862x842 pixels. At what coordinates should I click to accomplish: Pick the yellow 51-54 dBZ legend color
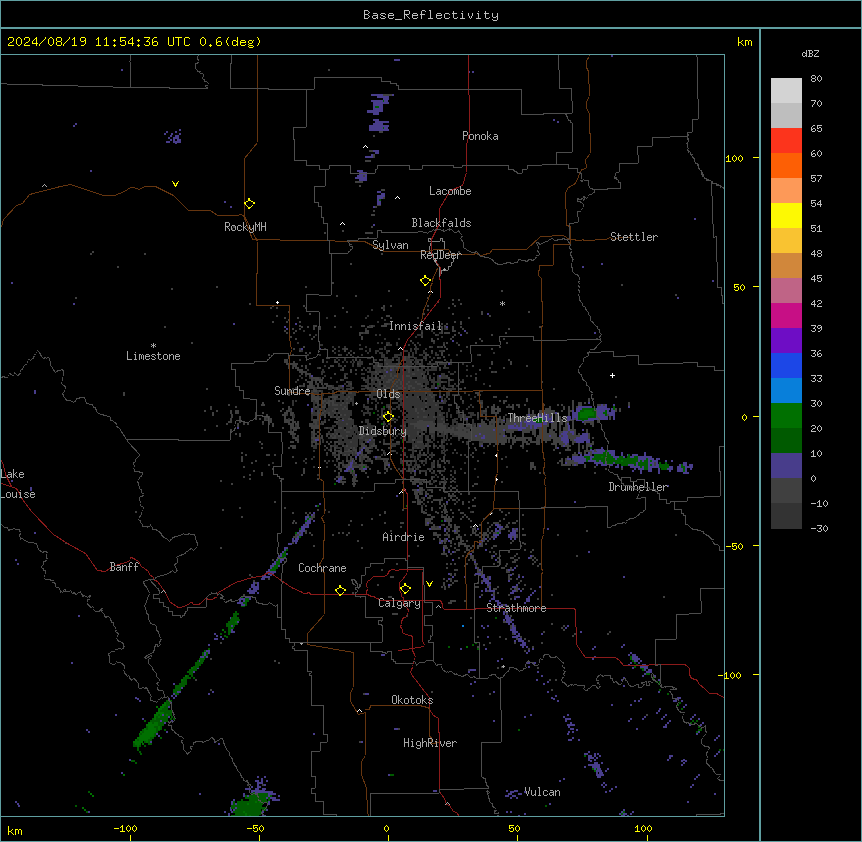(x=786, y=215)
